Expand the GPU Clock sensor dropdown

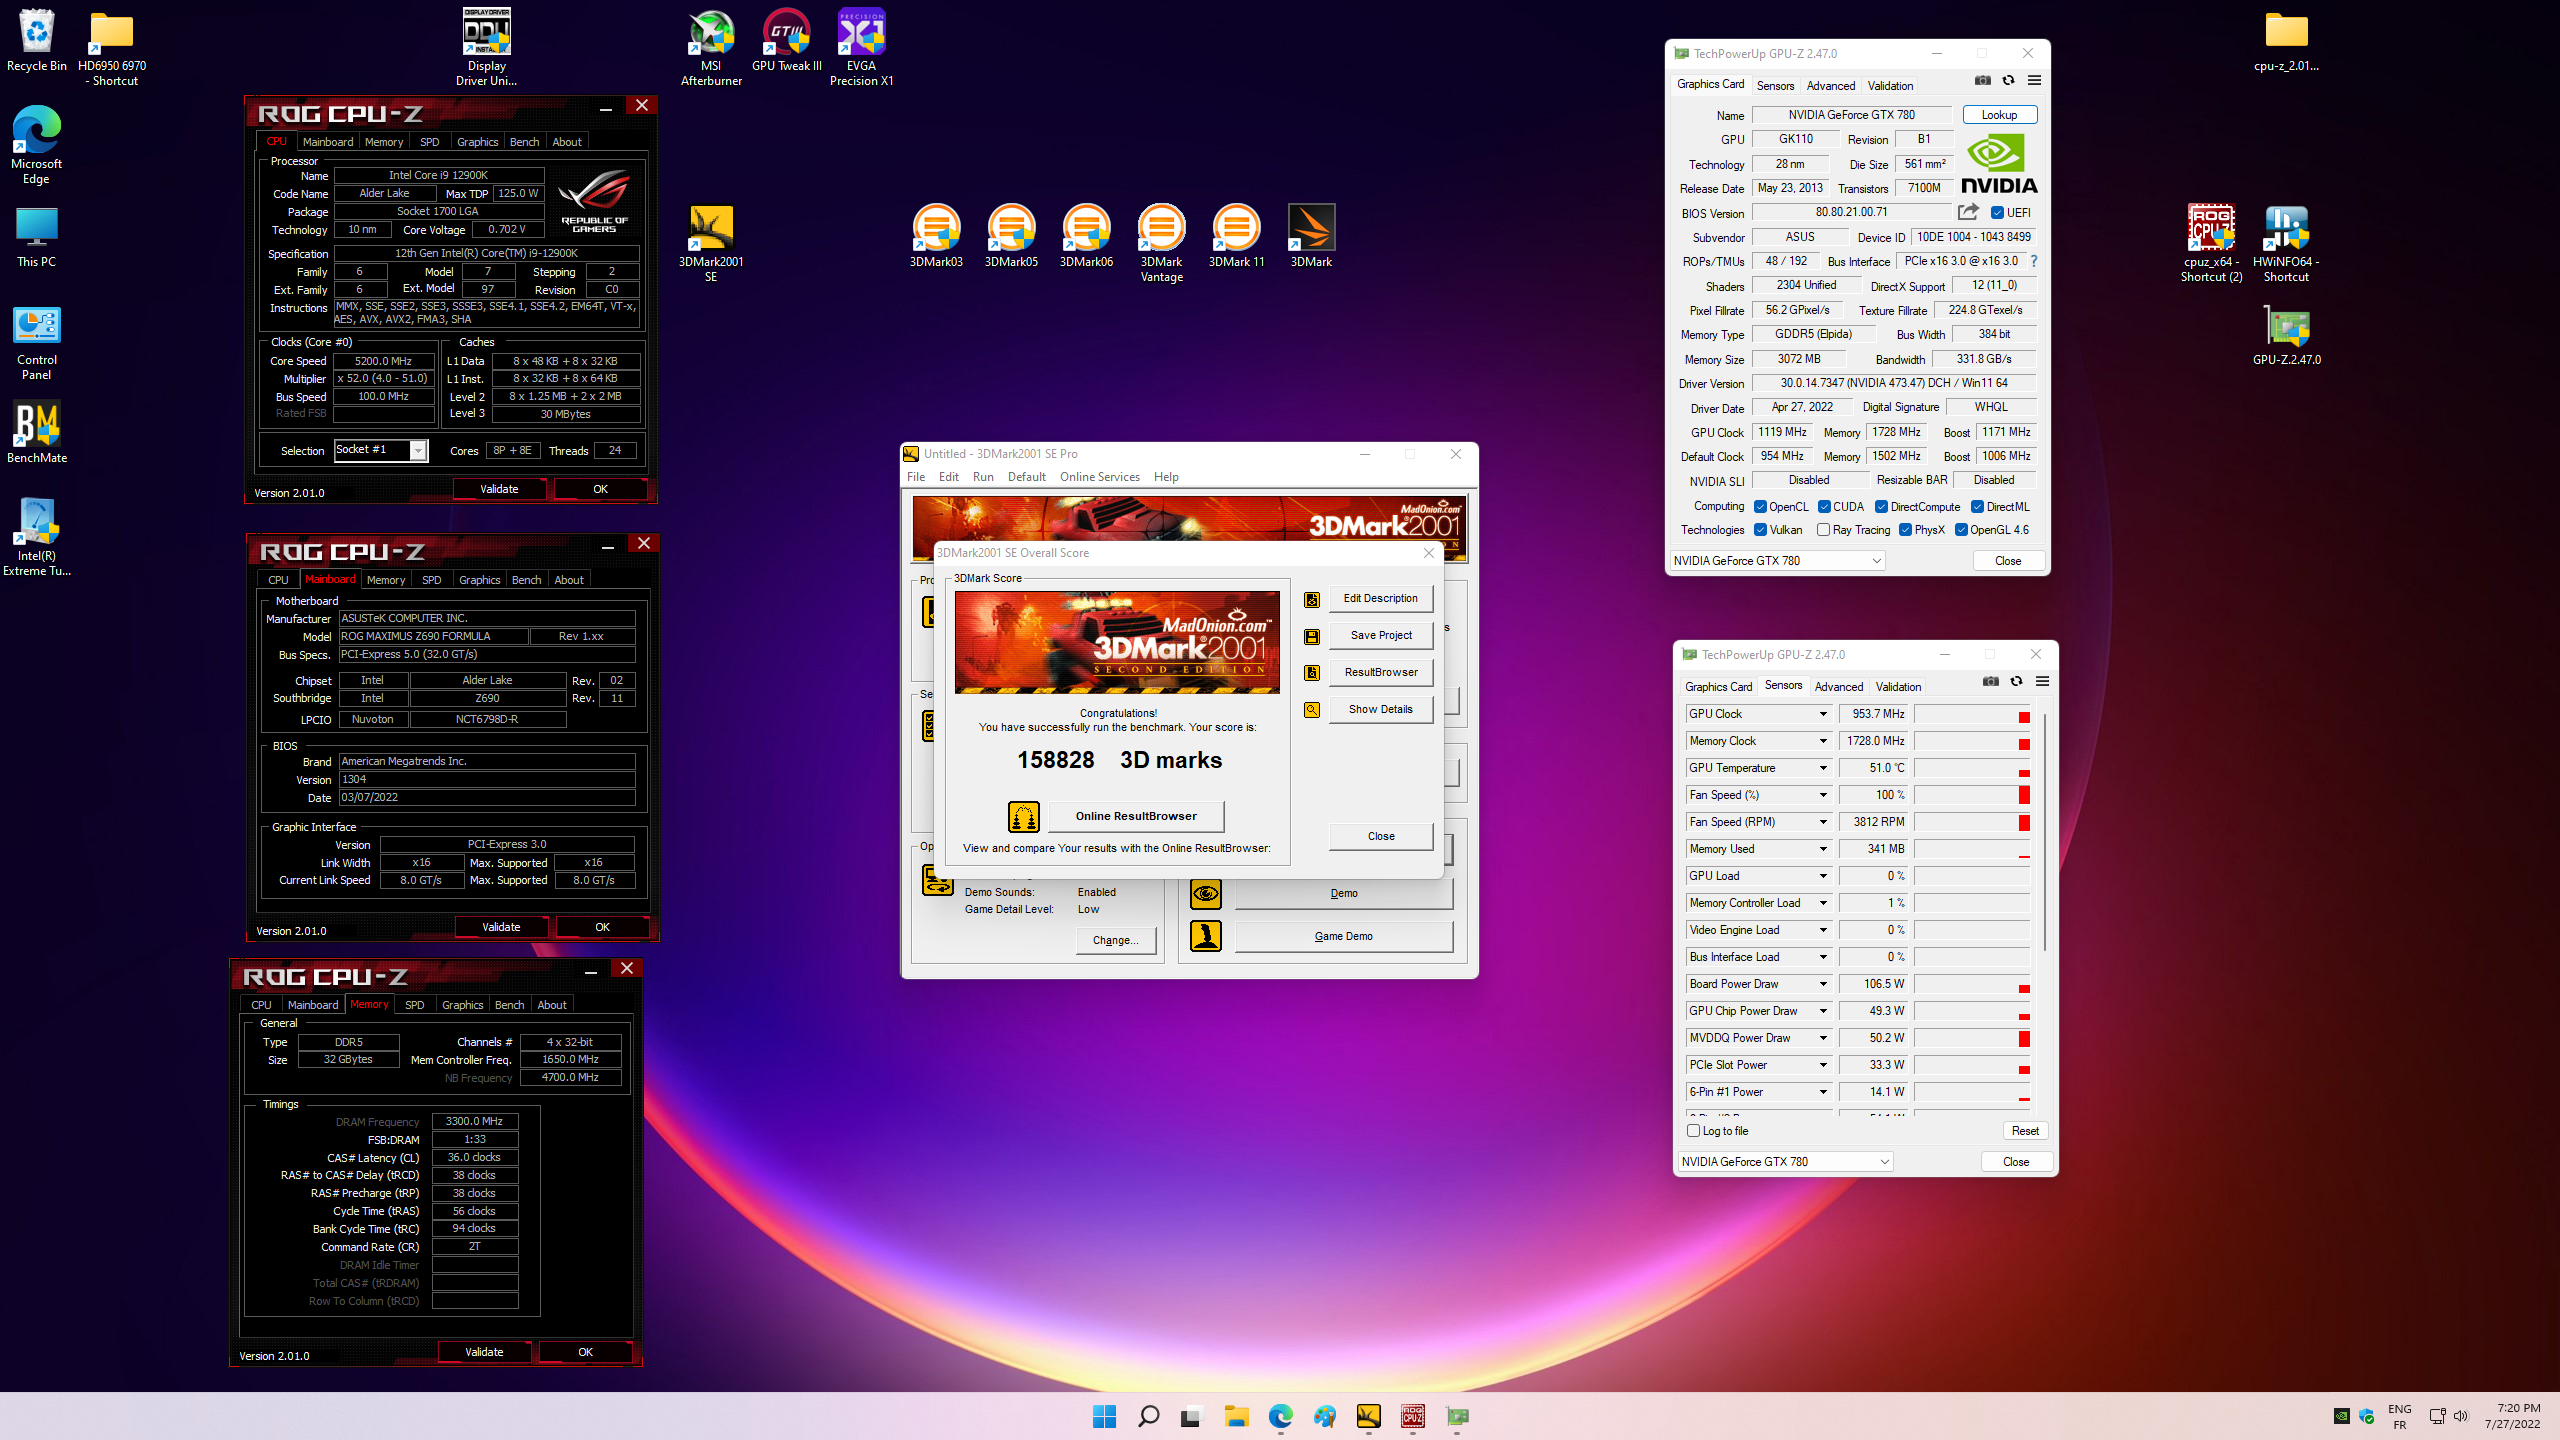[1823, 714]
